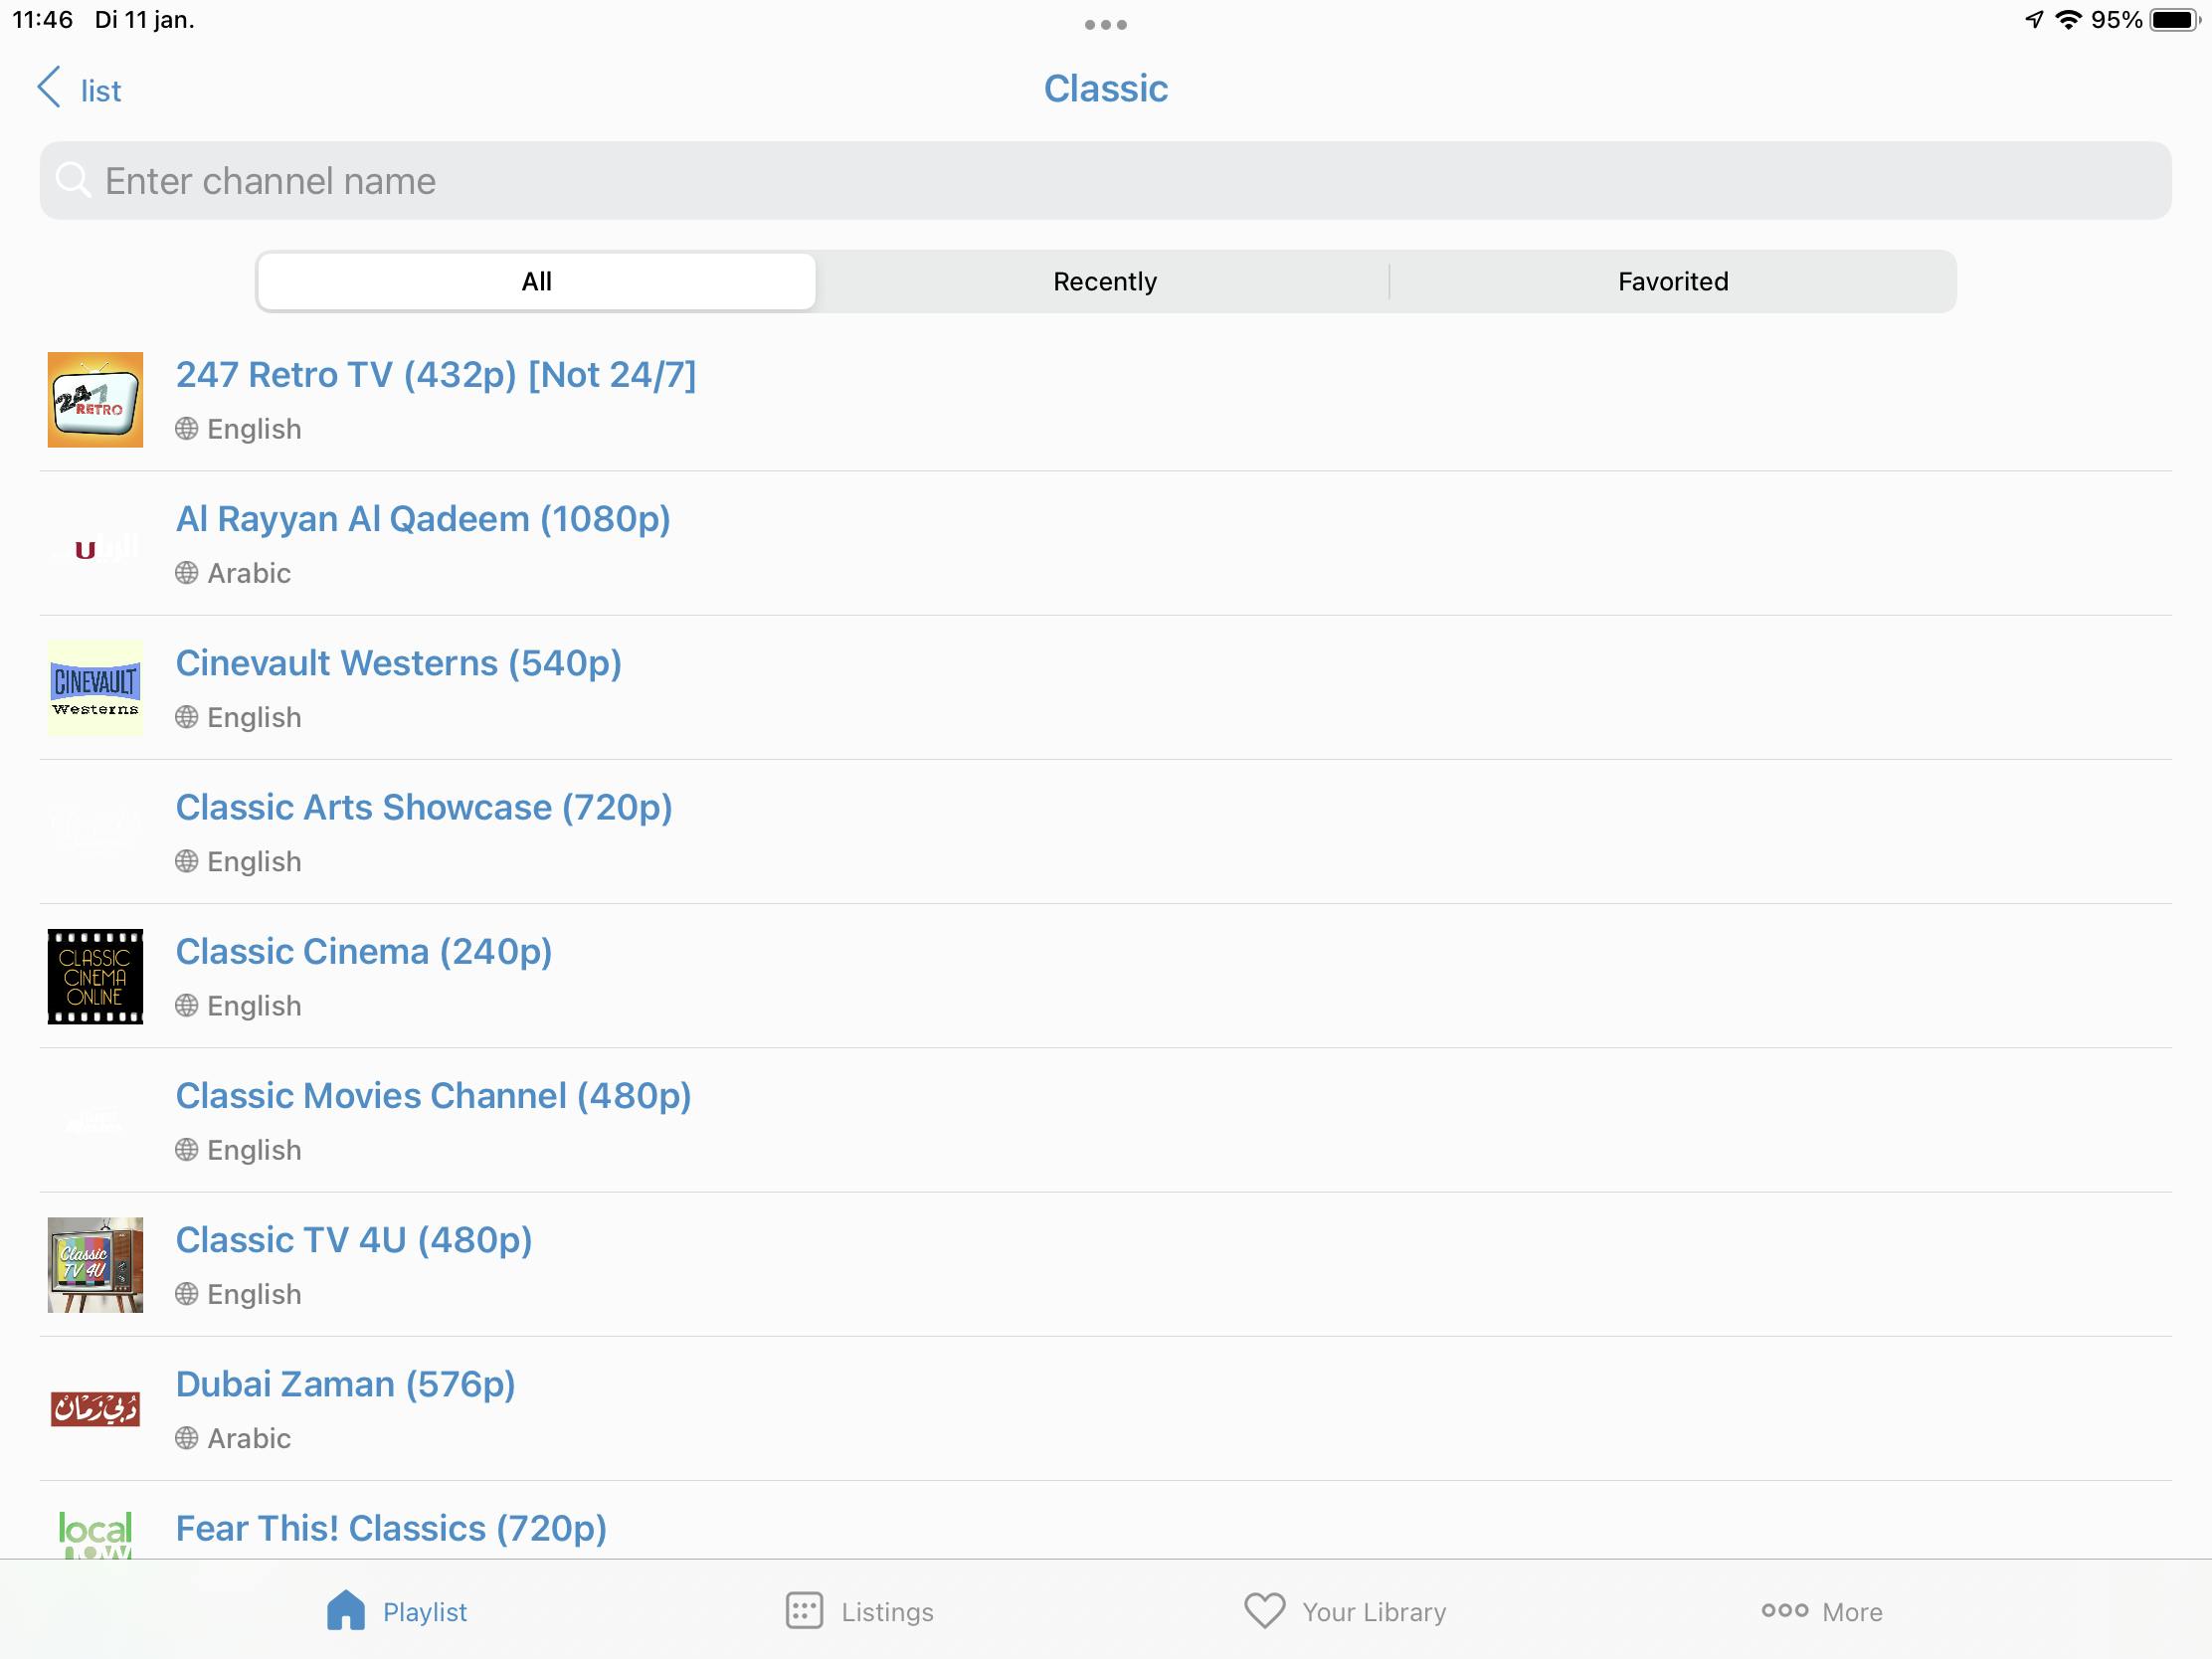Tap the 247 Retro TV logo

[95, 399]
